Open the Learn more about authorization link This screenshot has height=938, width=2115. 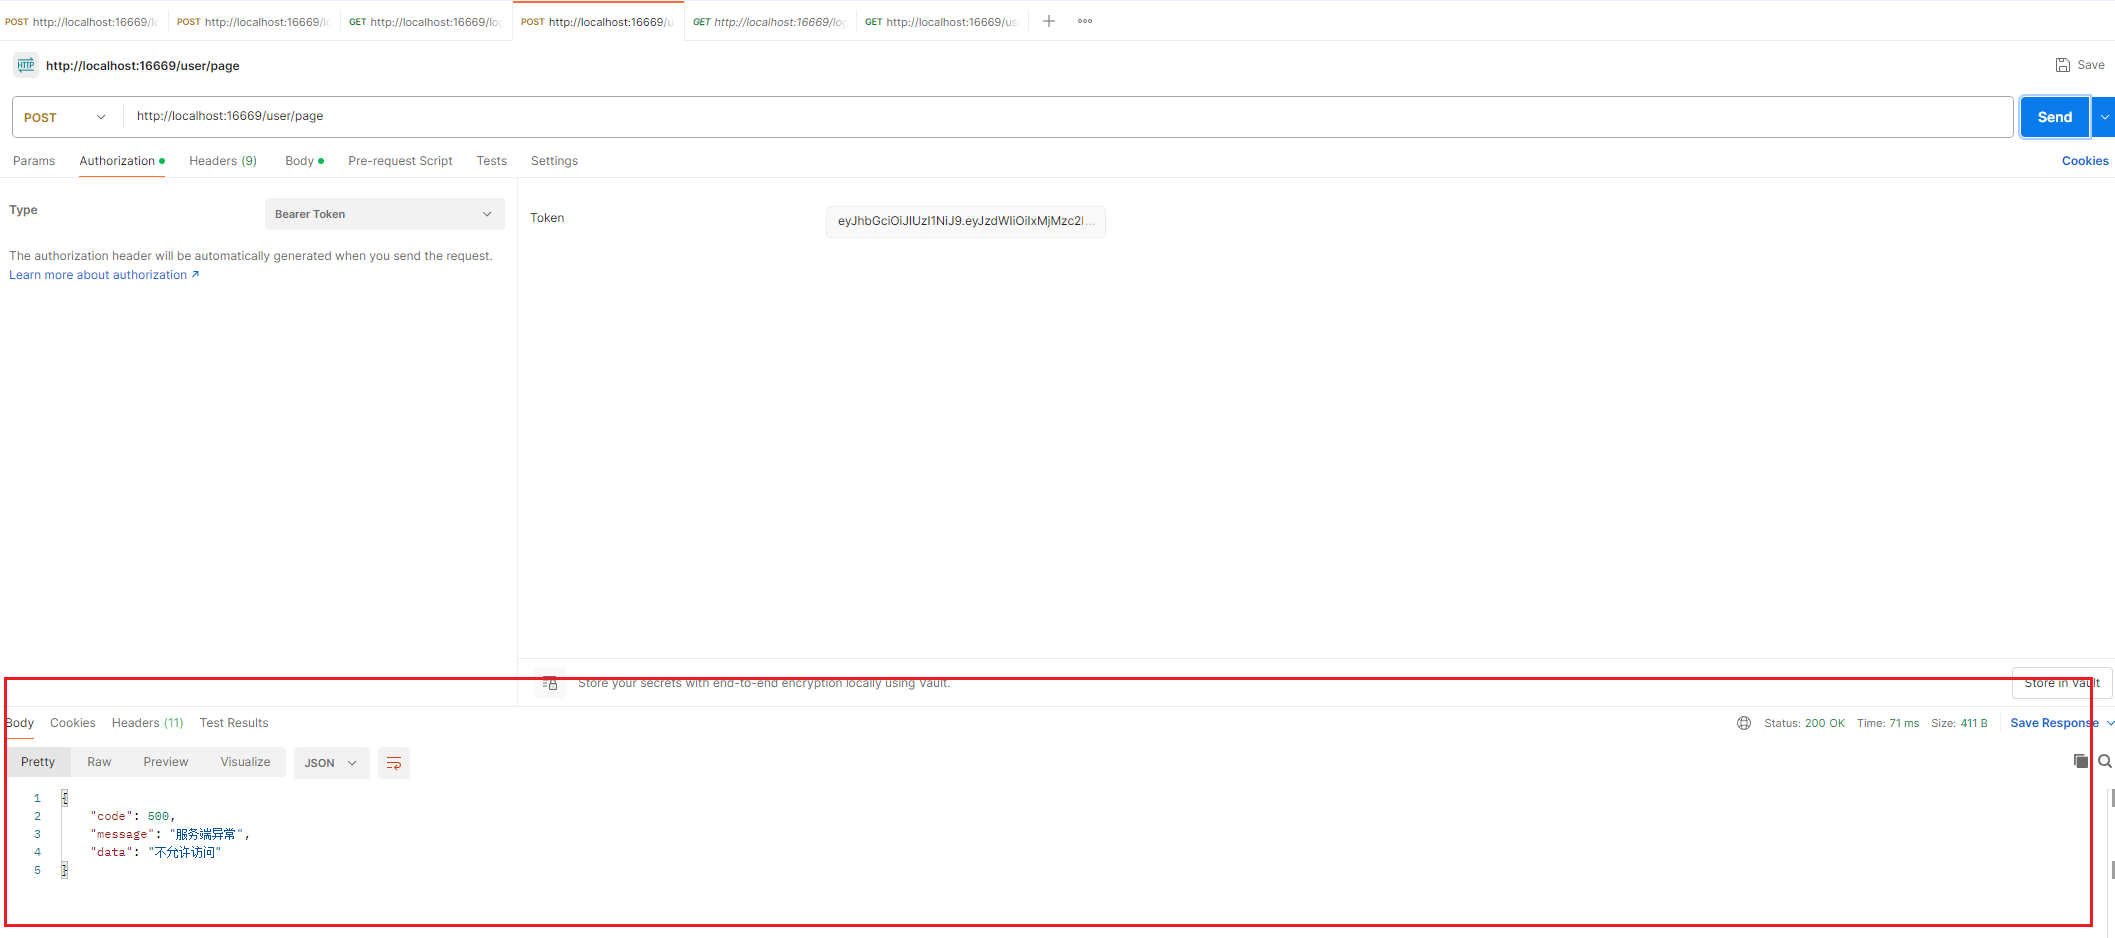coord(98,274)
